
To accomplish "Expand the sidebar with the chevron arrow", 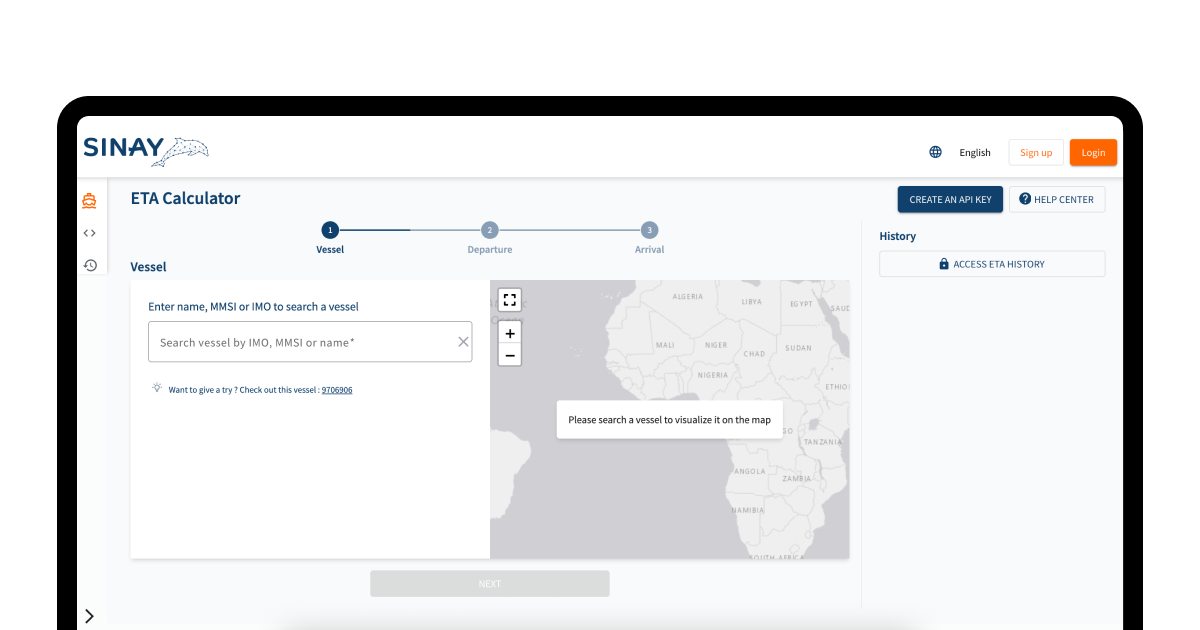I will [89, 616].
